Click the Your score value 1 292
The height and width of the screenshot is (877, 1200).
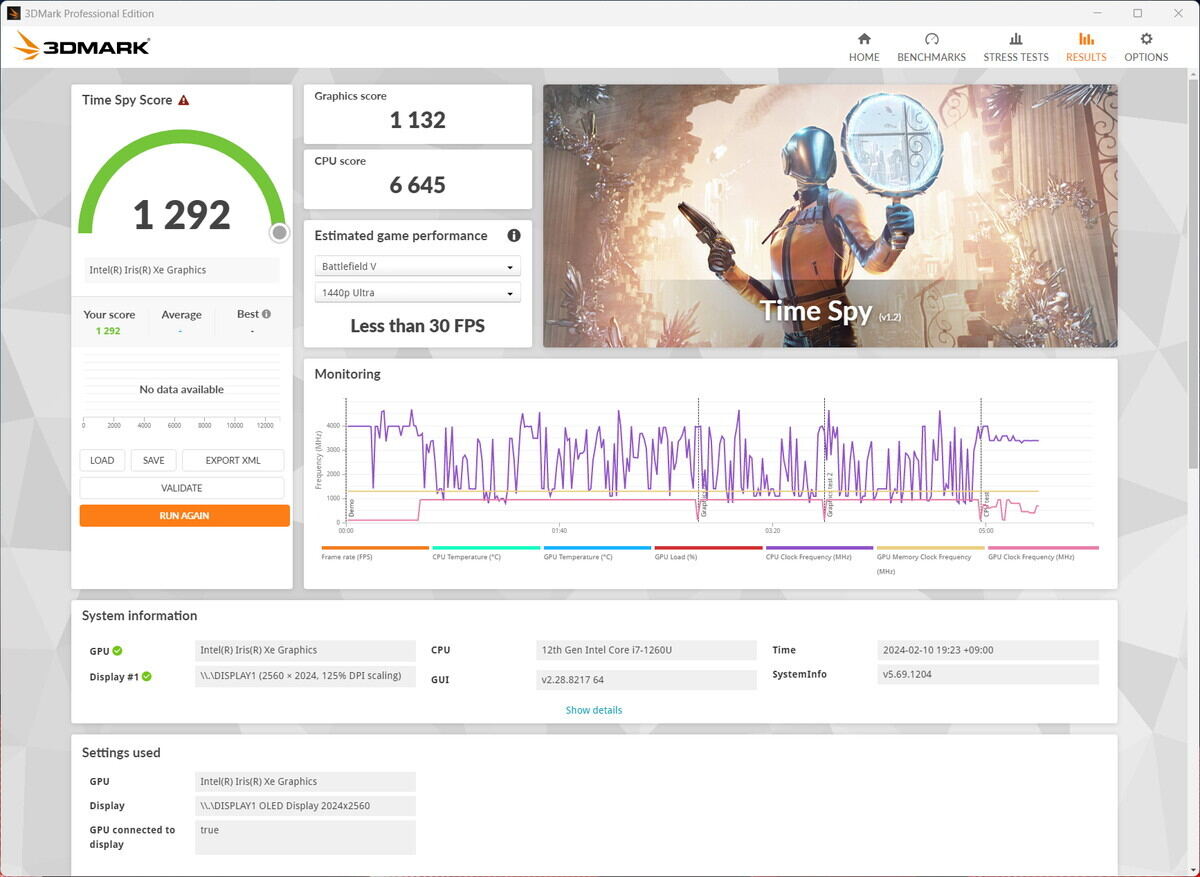108,331
